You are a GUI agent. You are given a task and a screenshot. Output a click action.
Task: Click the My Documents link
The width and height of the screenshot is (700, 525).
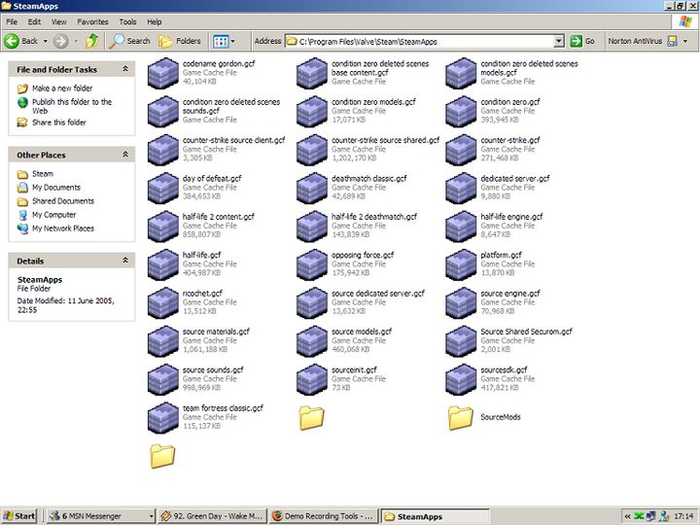click(55, 188)
